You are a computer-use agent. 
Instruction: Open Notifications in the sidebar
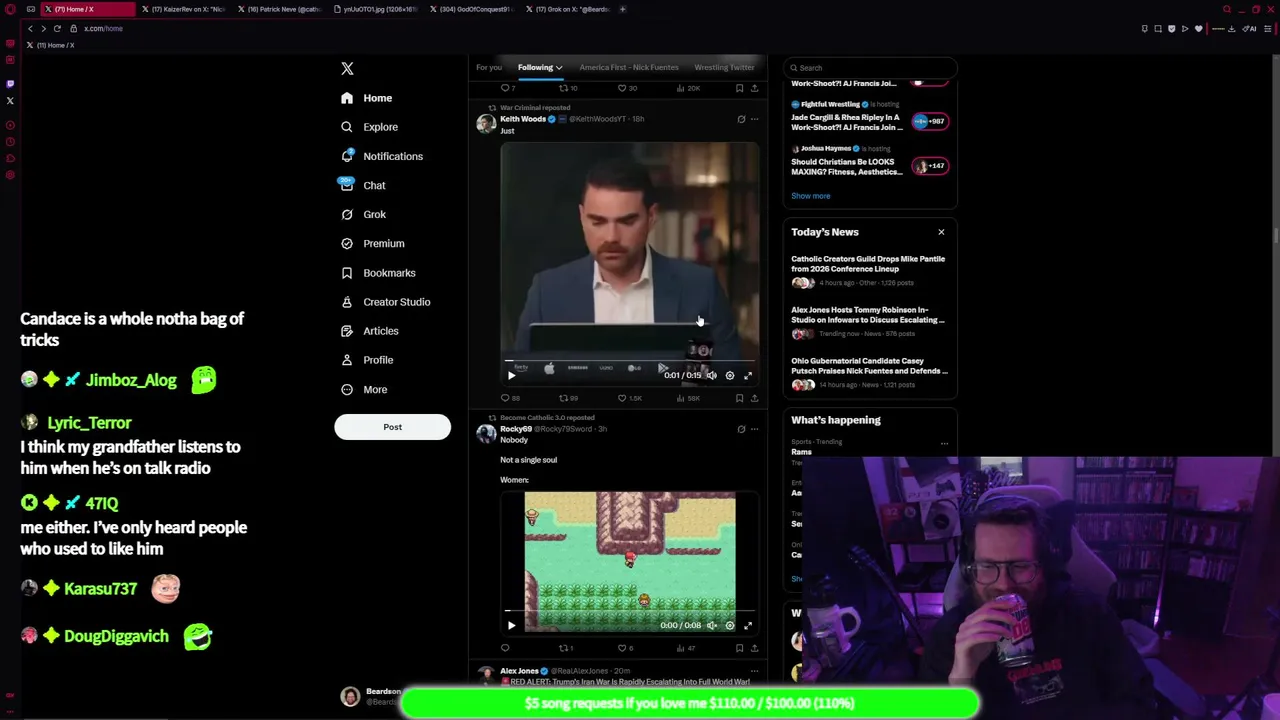coord(381,156)
